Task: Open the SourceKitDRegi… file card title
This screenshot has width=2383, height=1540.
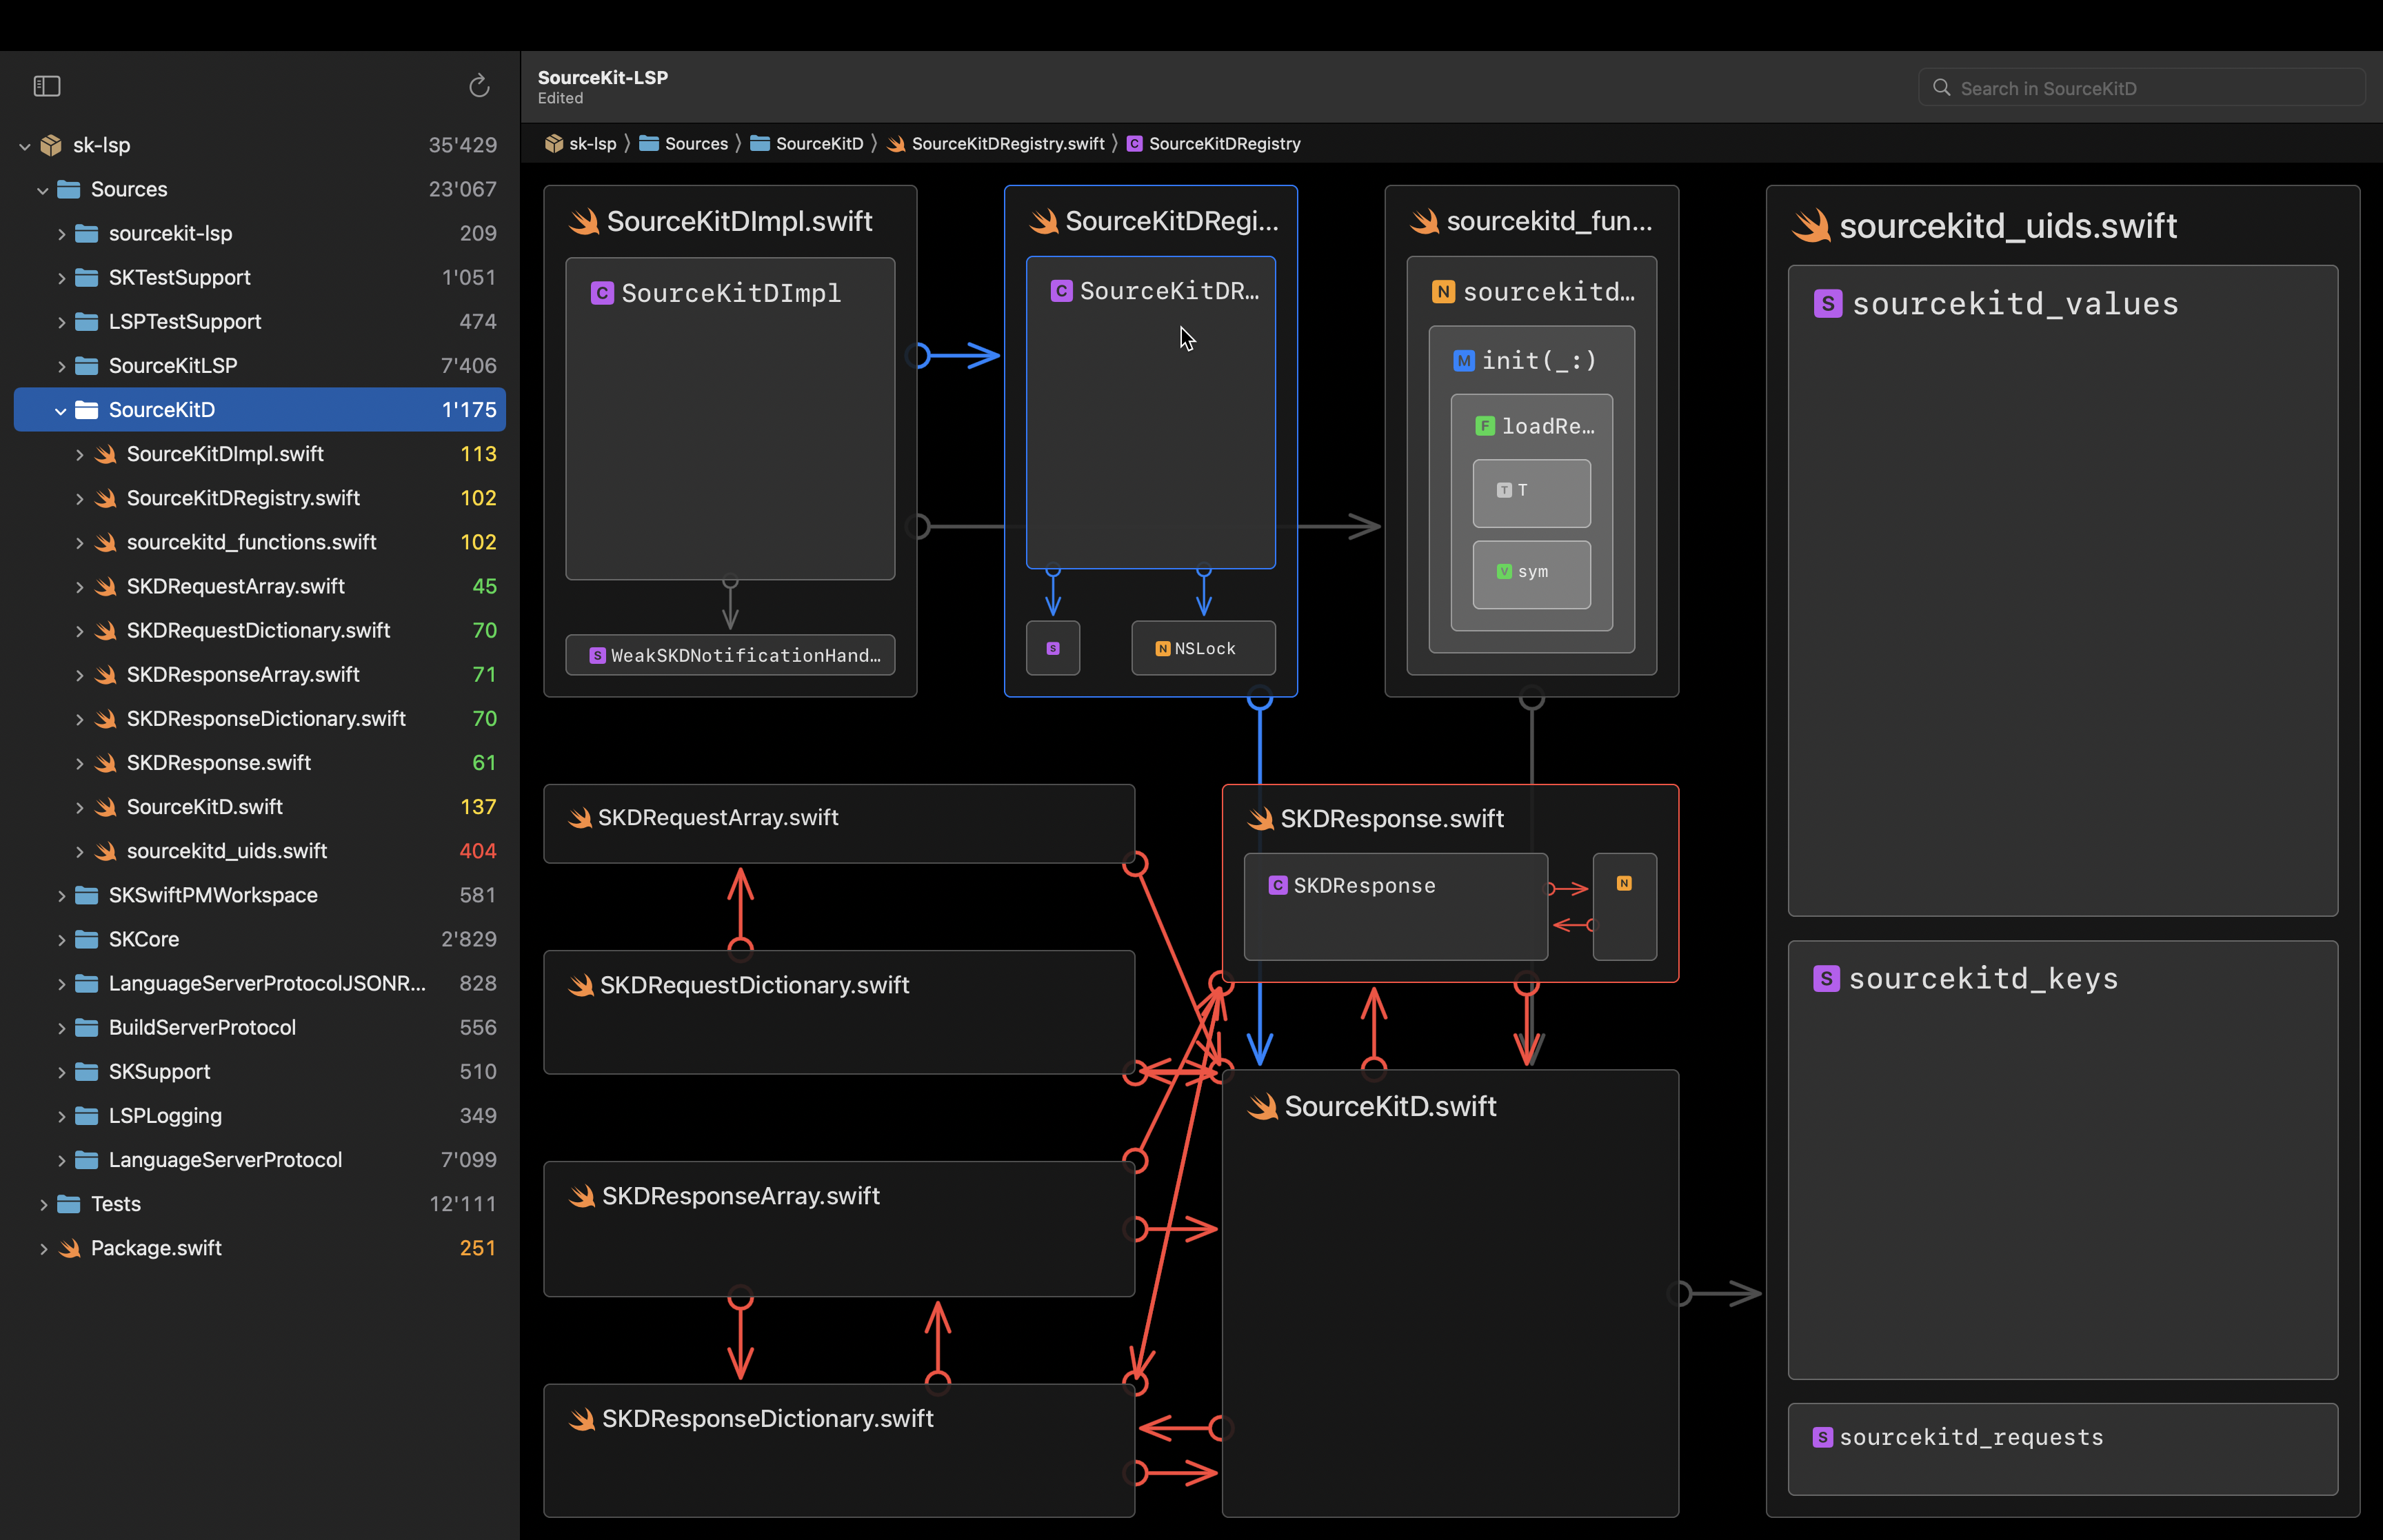Action: (1171, 221)
